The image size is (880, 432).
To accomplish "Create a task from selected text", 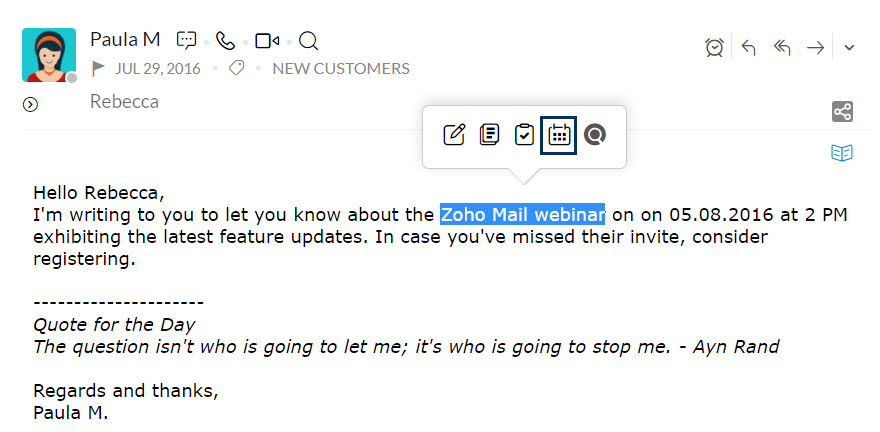I will pyautogui.click(x=524, y=134).
